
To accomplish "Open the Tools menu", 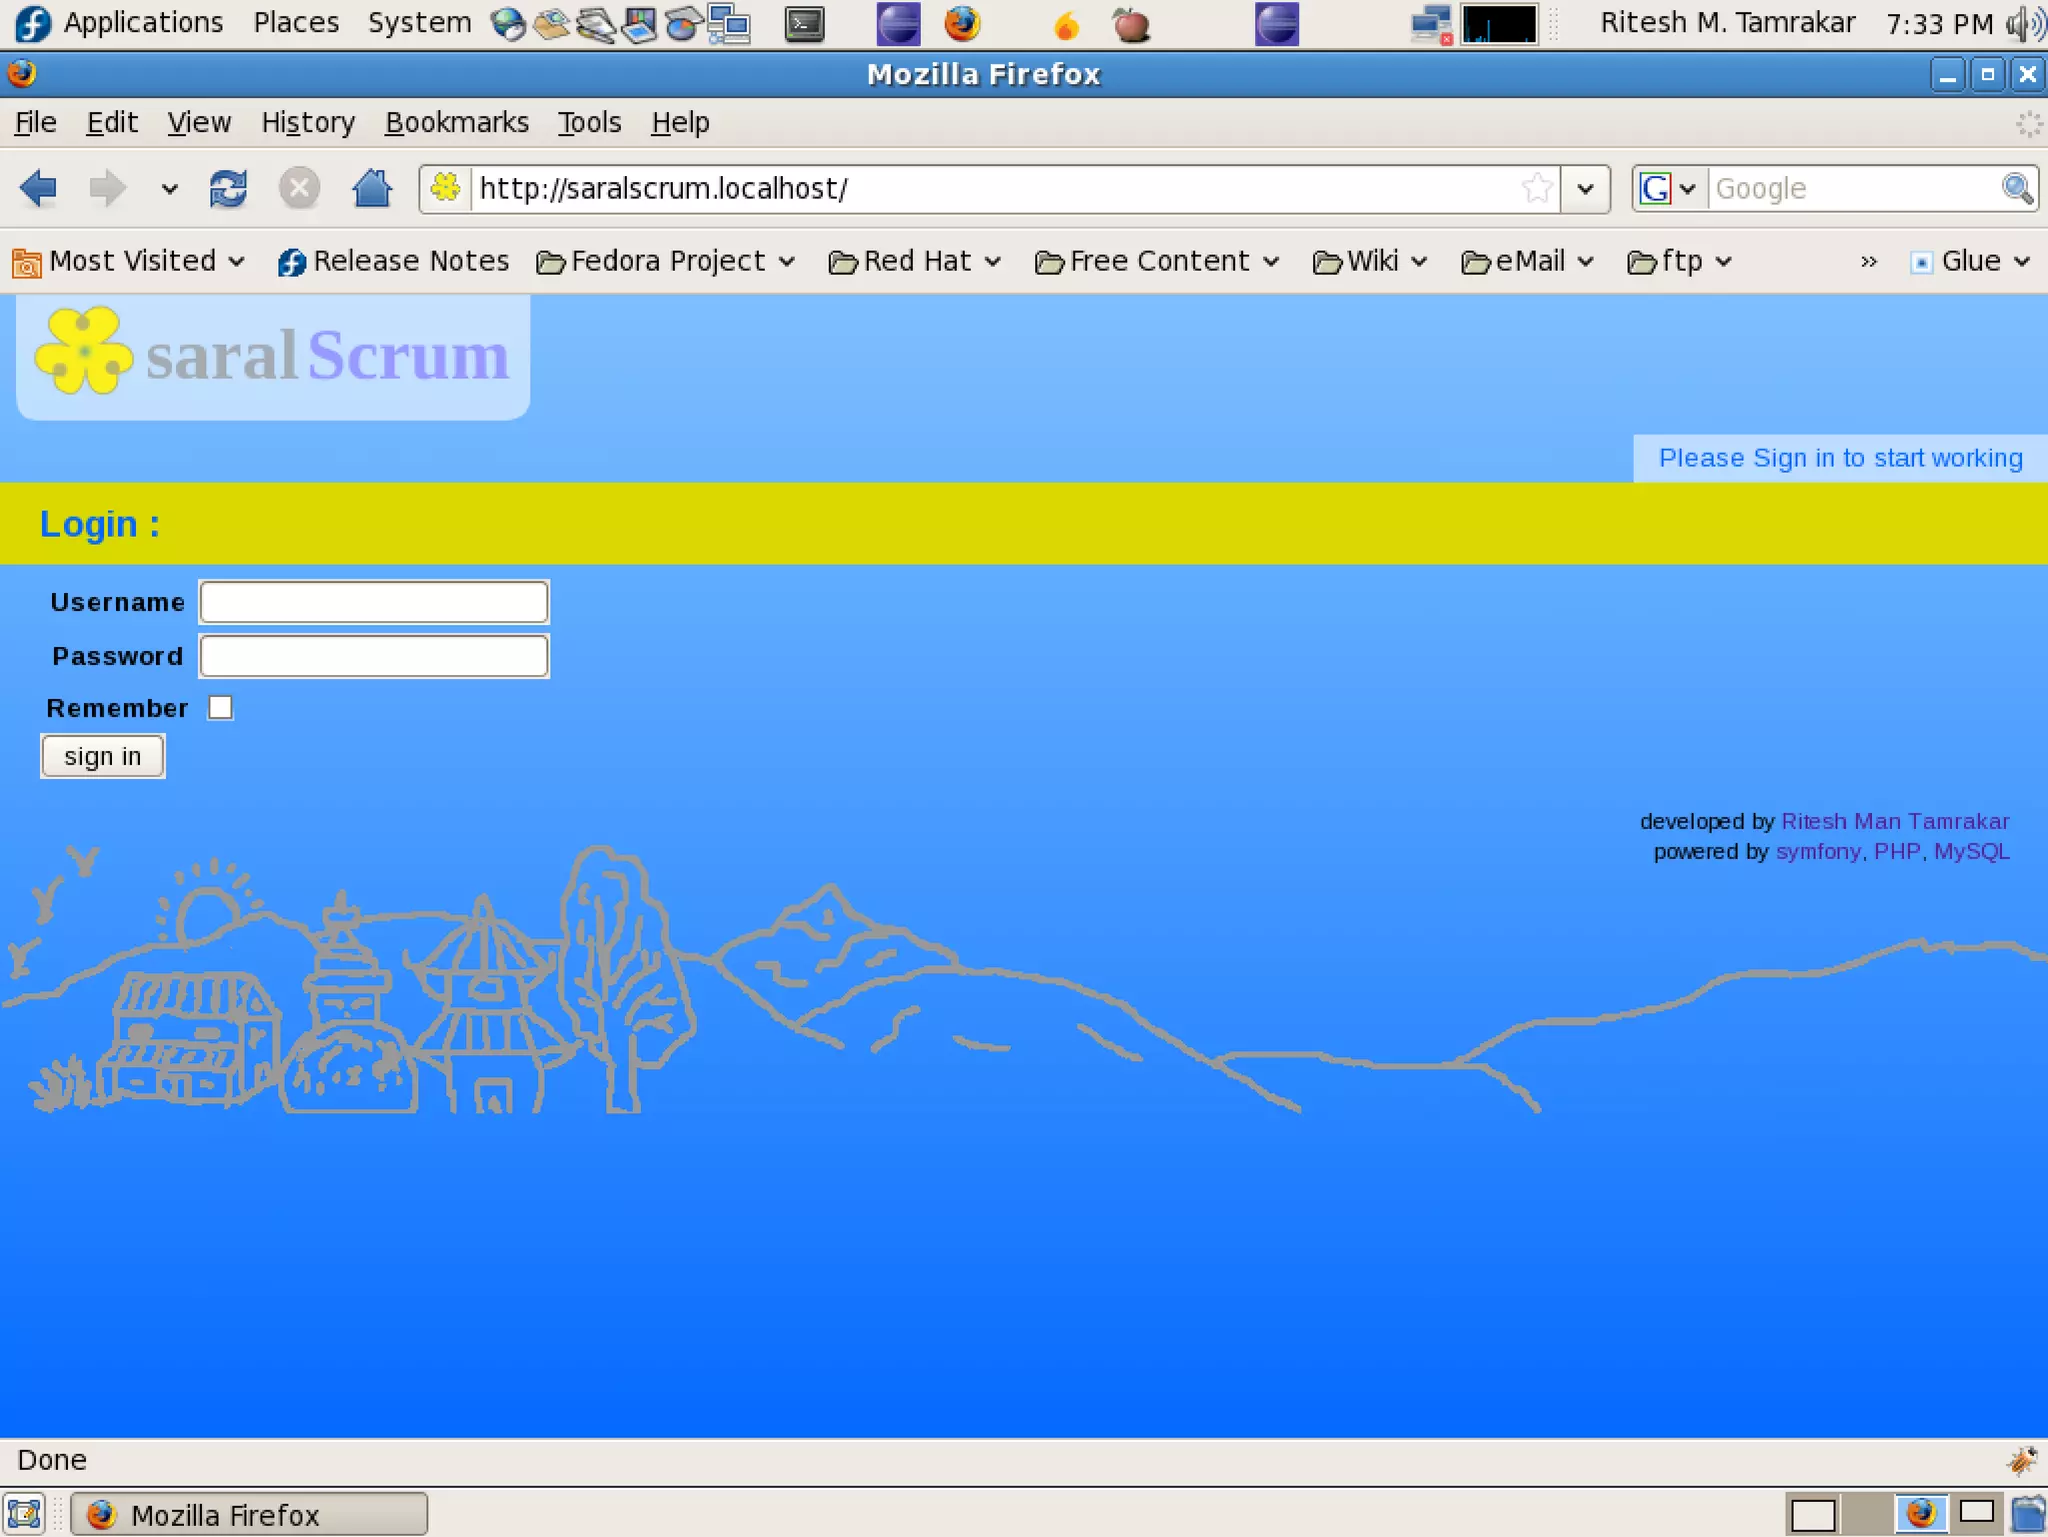I will coord(589,122).
